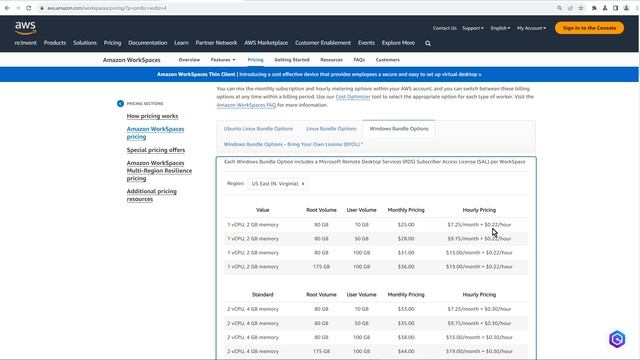640x360 pixels.
Task: Click the AWS logo
Action: pos(25,28)
